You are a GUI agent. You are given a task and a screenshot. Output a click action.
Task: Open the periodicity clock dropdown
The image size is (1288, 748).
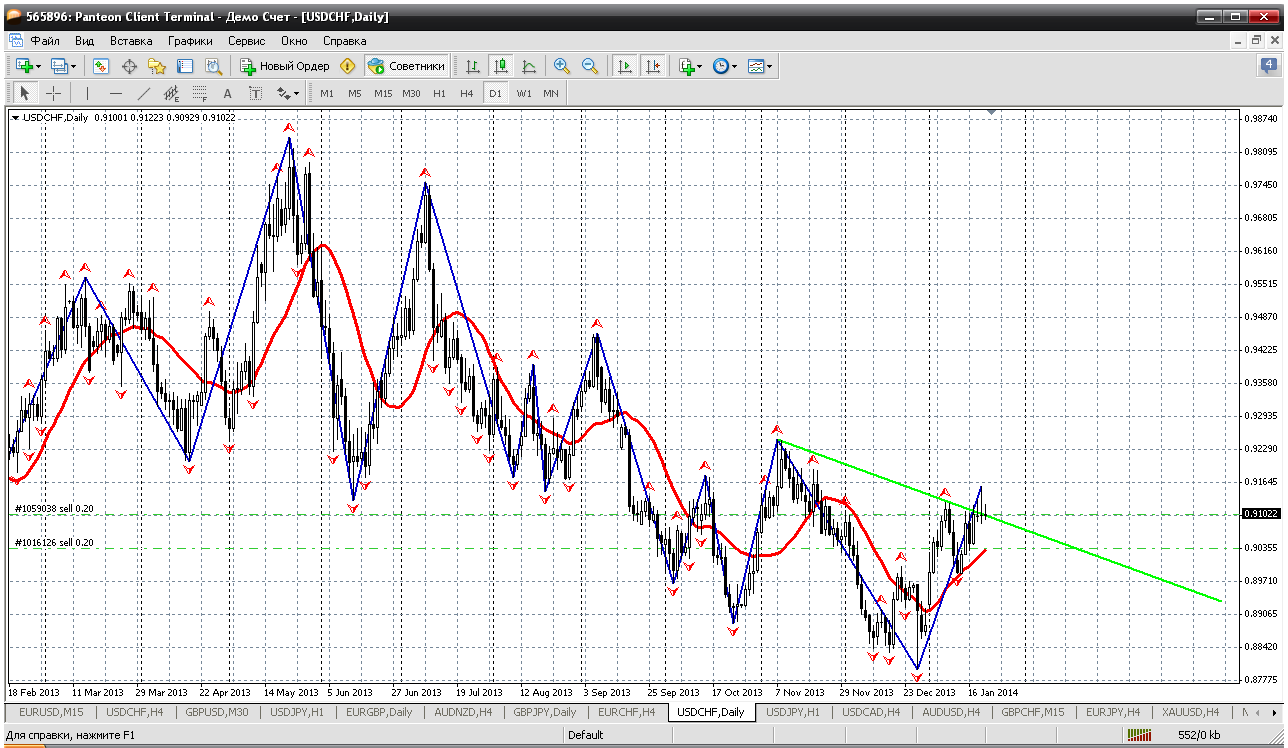(724, 66)
